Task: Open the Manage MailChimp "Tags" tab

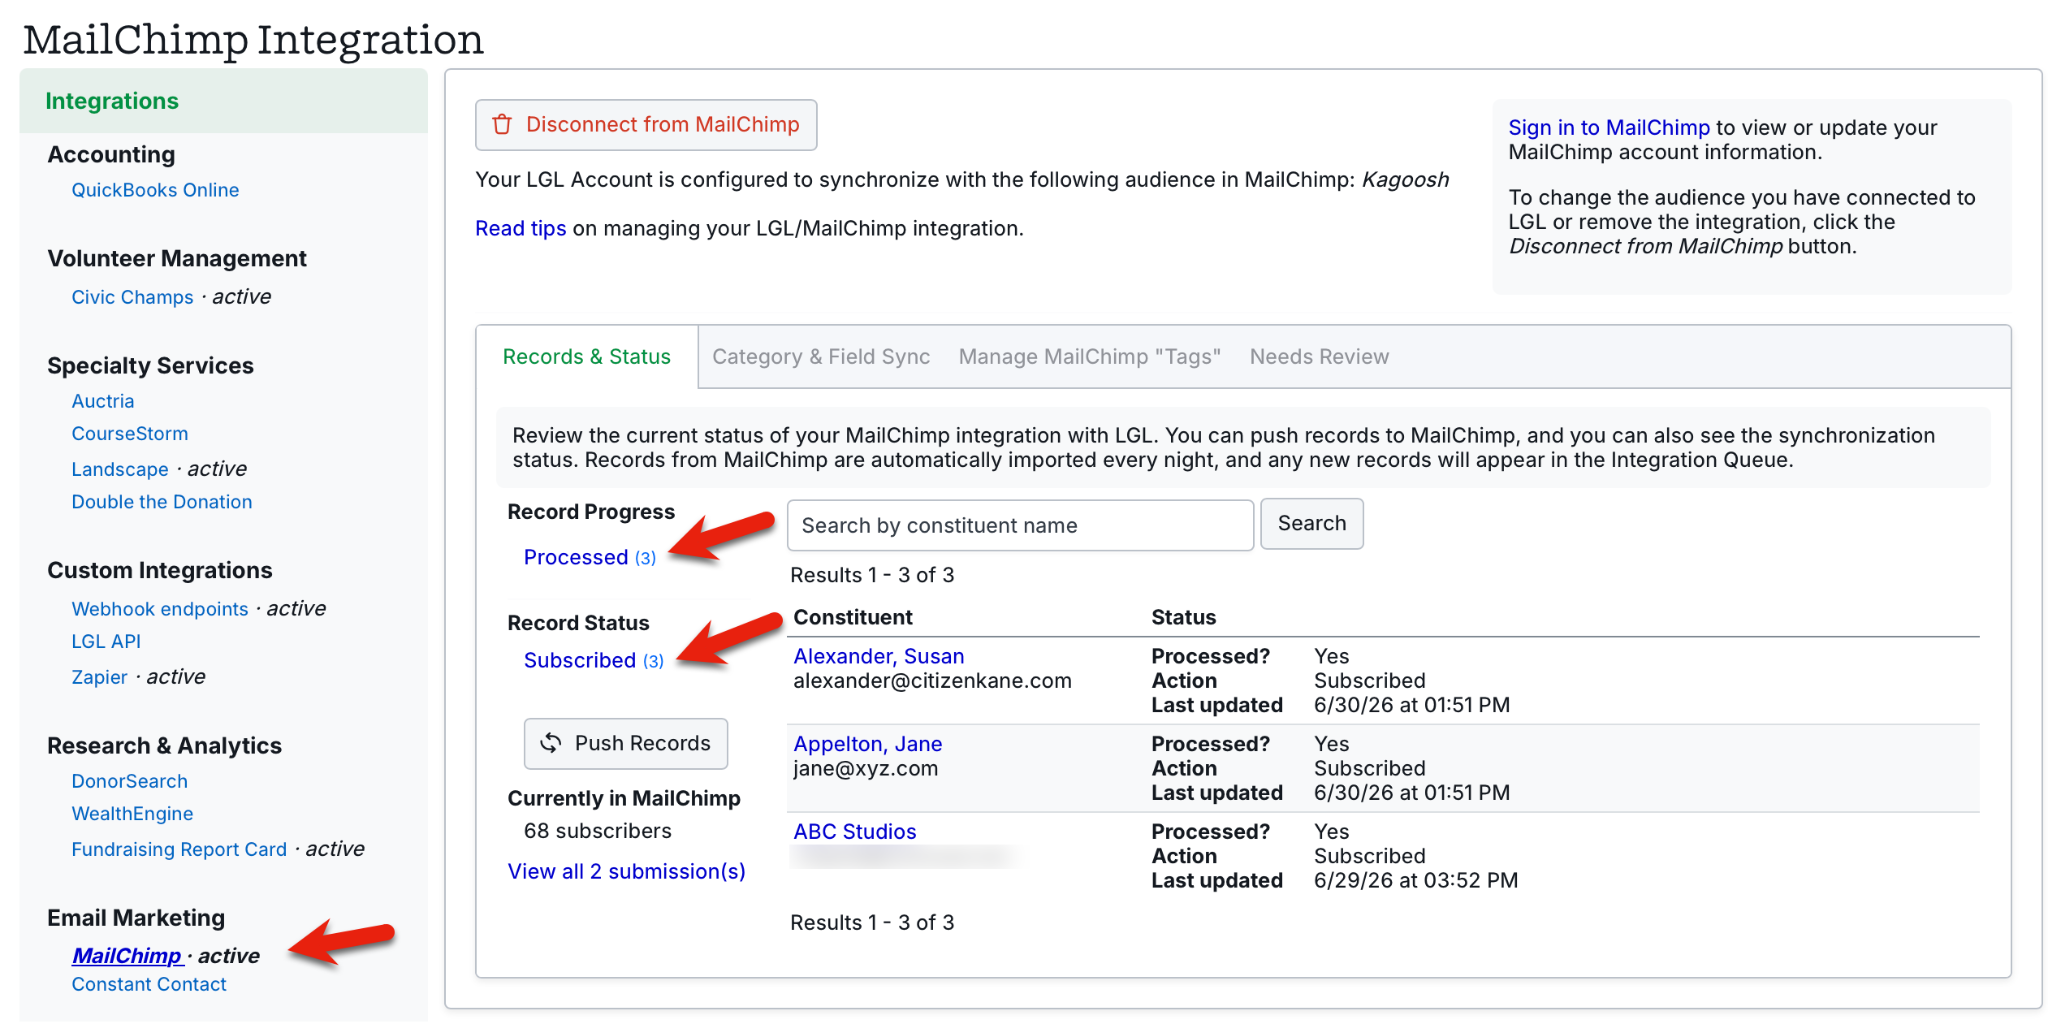Action: click(1090, 357)
